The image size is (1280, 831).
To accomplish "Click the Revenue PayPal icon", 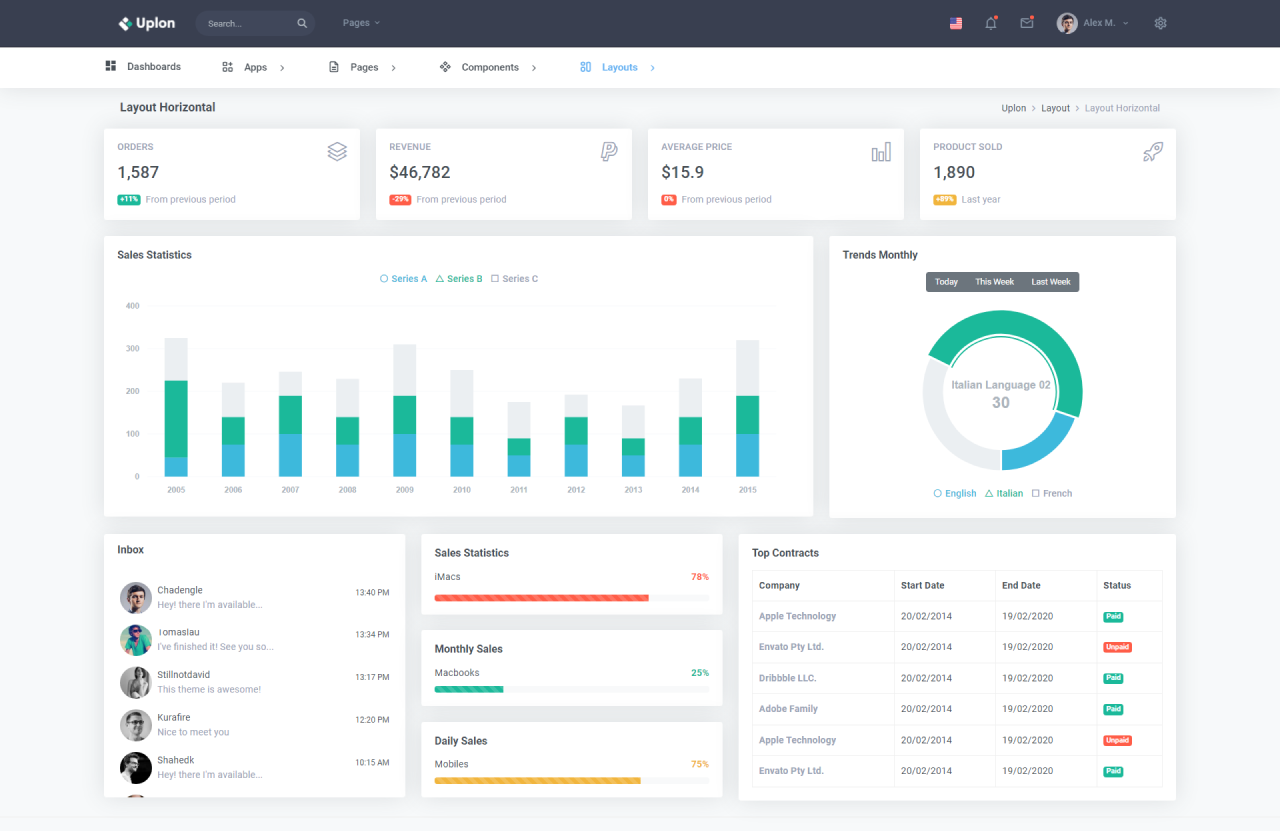I will [x=609, y=151].
